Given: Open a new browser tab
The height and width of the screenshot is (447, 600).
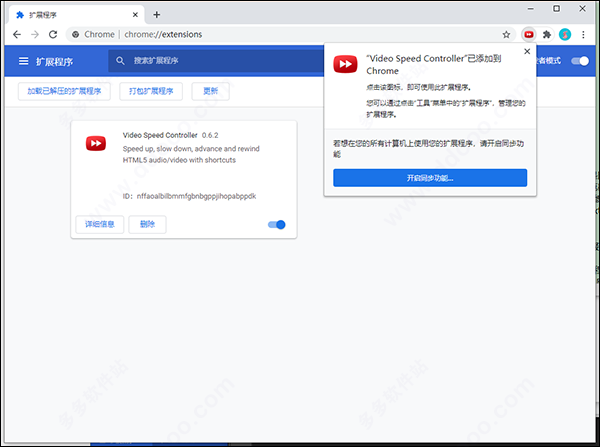Looking at the screenshot, I should pyautogui.click(x=157, y=15).
